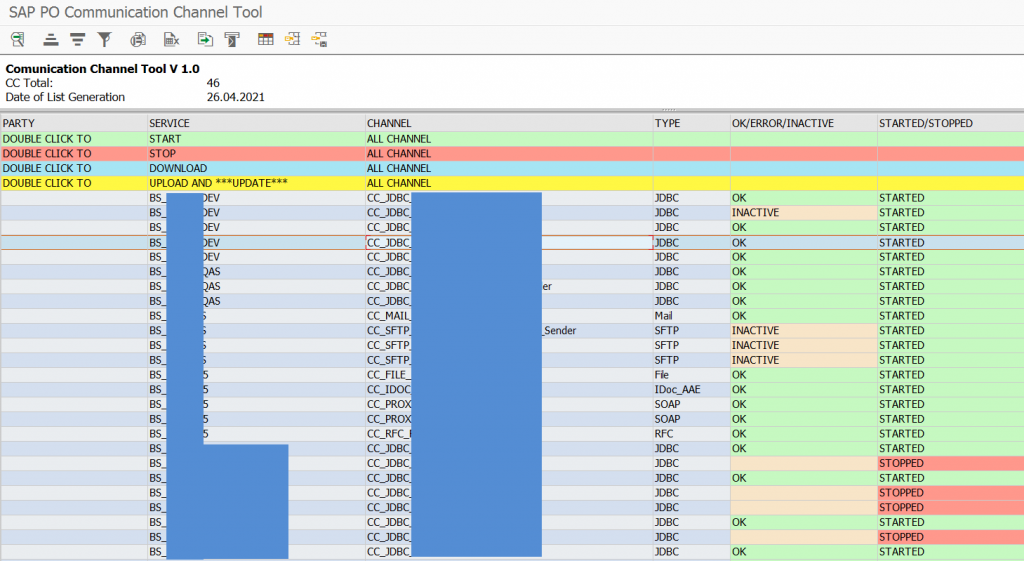Select the RFC type cell
This screenshot has width=1024, height=561.
pyautogui.click(x=692, y=434)
